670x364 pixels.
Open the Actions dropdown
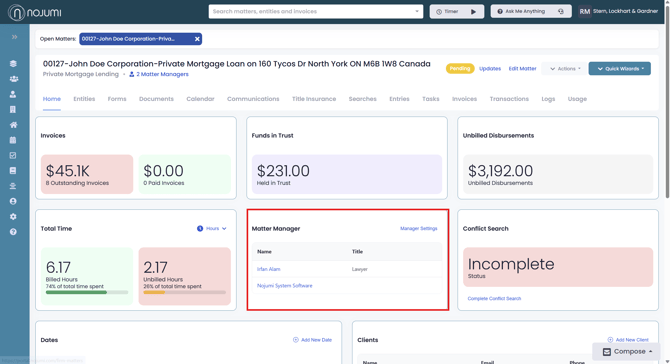tap(565, 68)
